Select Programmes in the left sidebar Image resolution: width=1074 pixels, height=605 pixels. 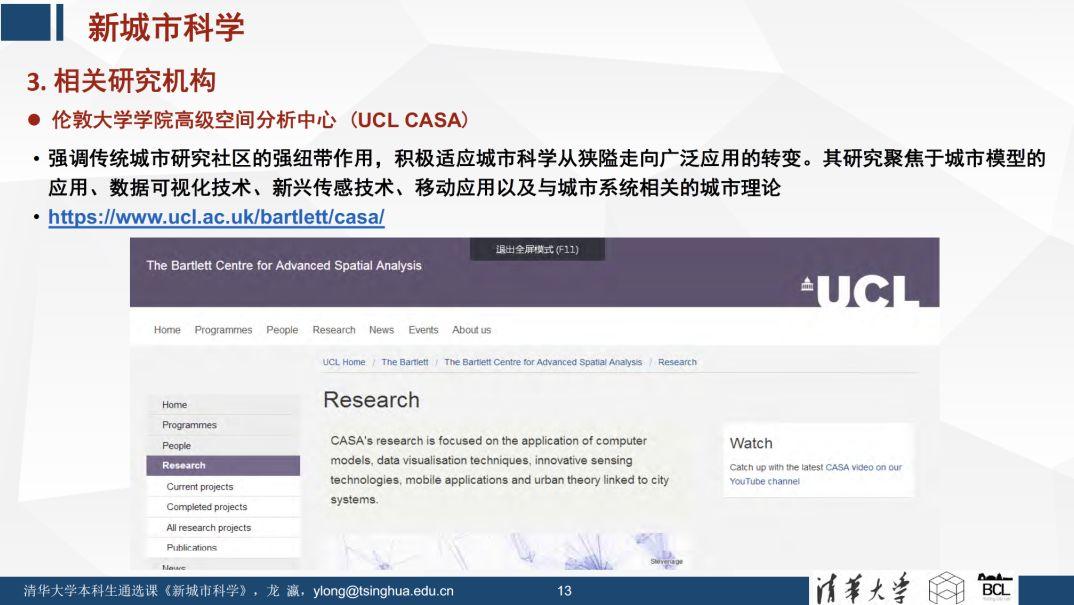[x=223, y=425]
